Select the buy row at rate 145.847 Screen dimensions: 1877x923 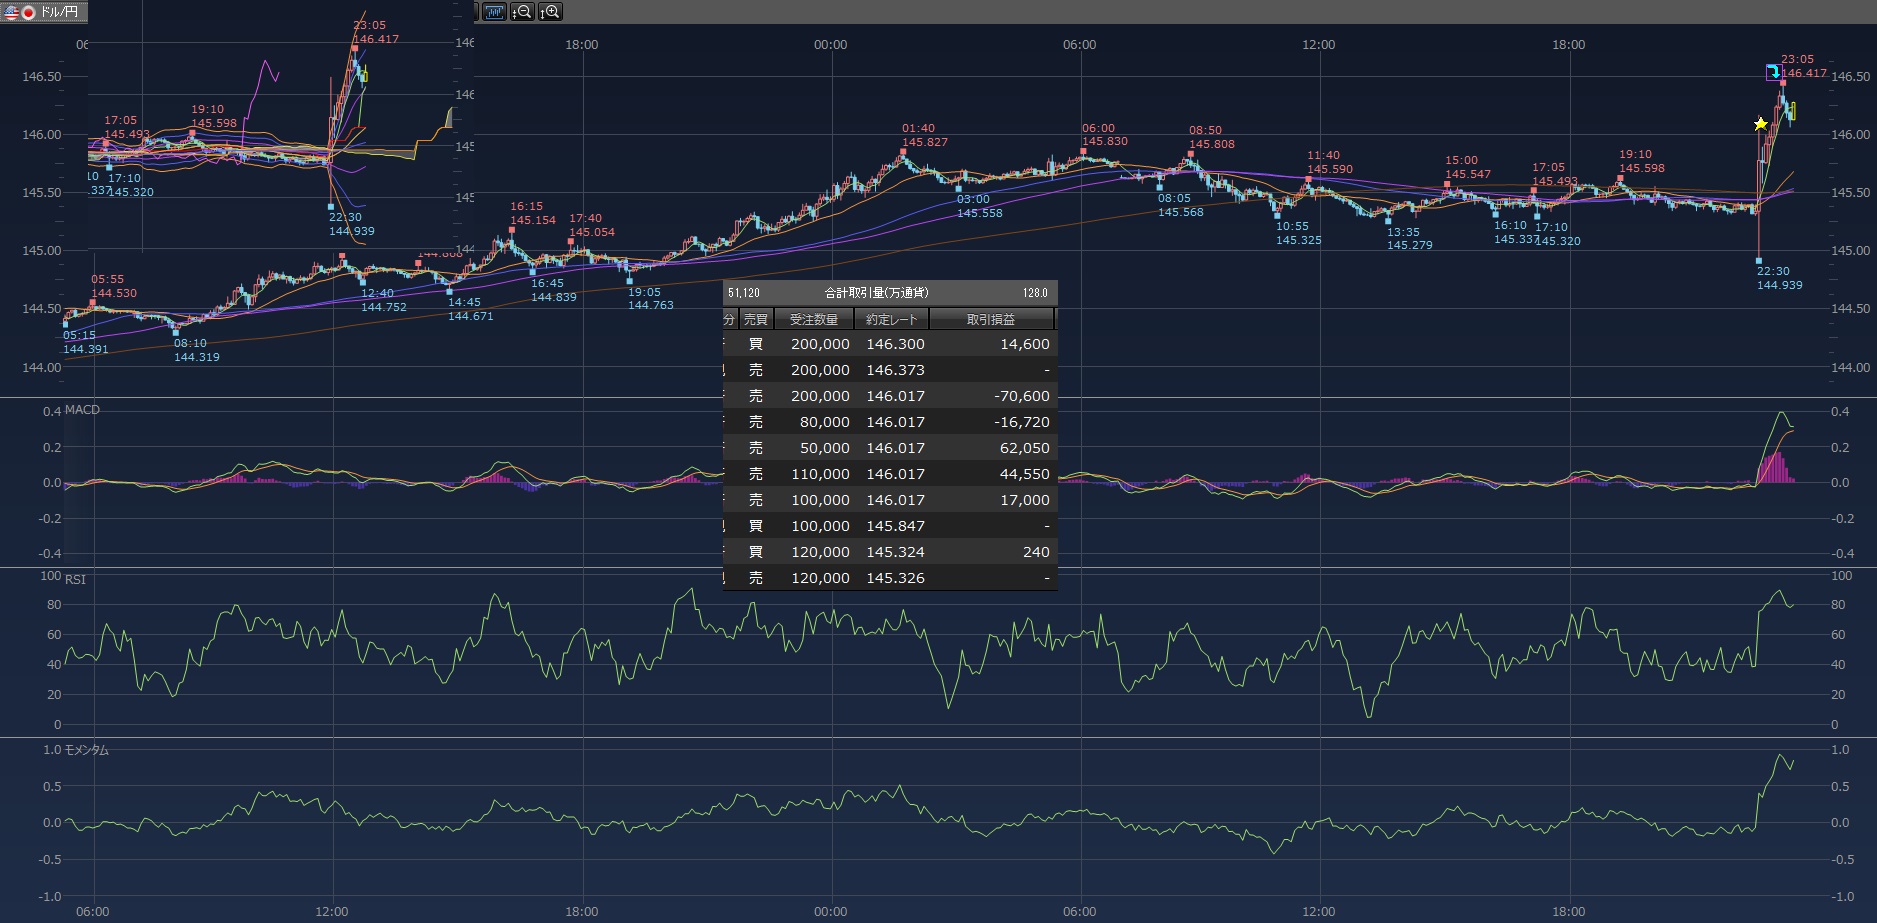tap(890, 526)
